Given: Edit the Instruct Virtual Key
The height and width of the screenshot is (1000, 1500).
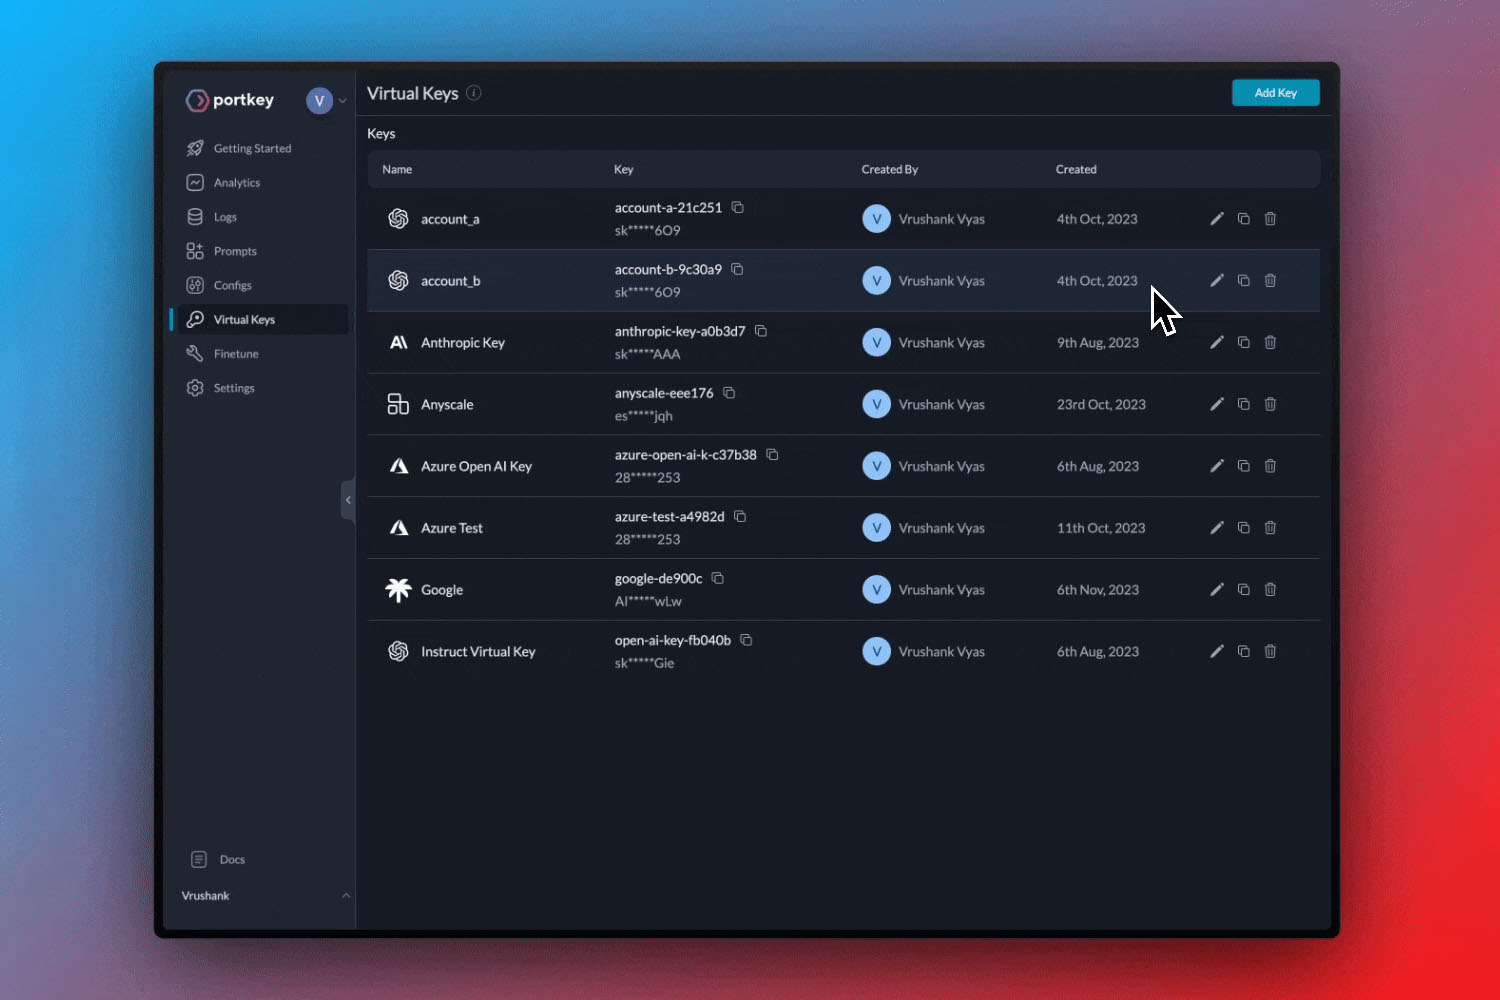Looking at the screenshot, I should pyautogui.click(x=1217, y=651).
